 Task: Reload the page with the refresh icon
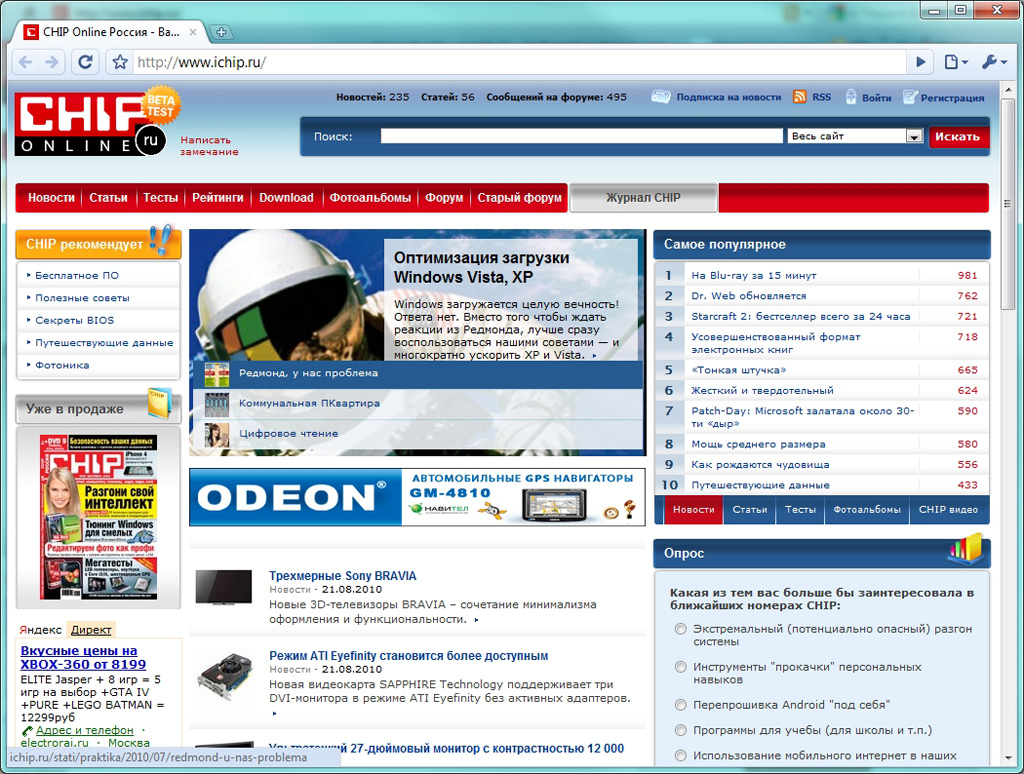coord(85,62)
